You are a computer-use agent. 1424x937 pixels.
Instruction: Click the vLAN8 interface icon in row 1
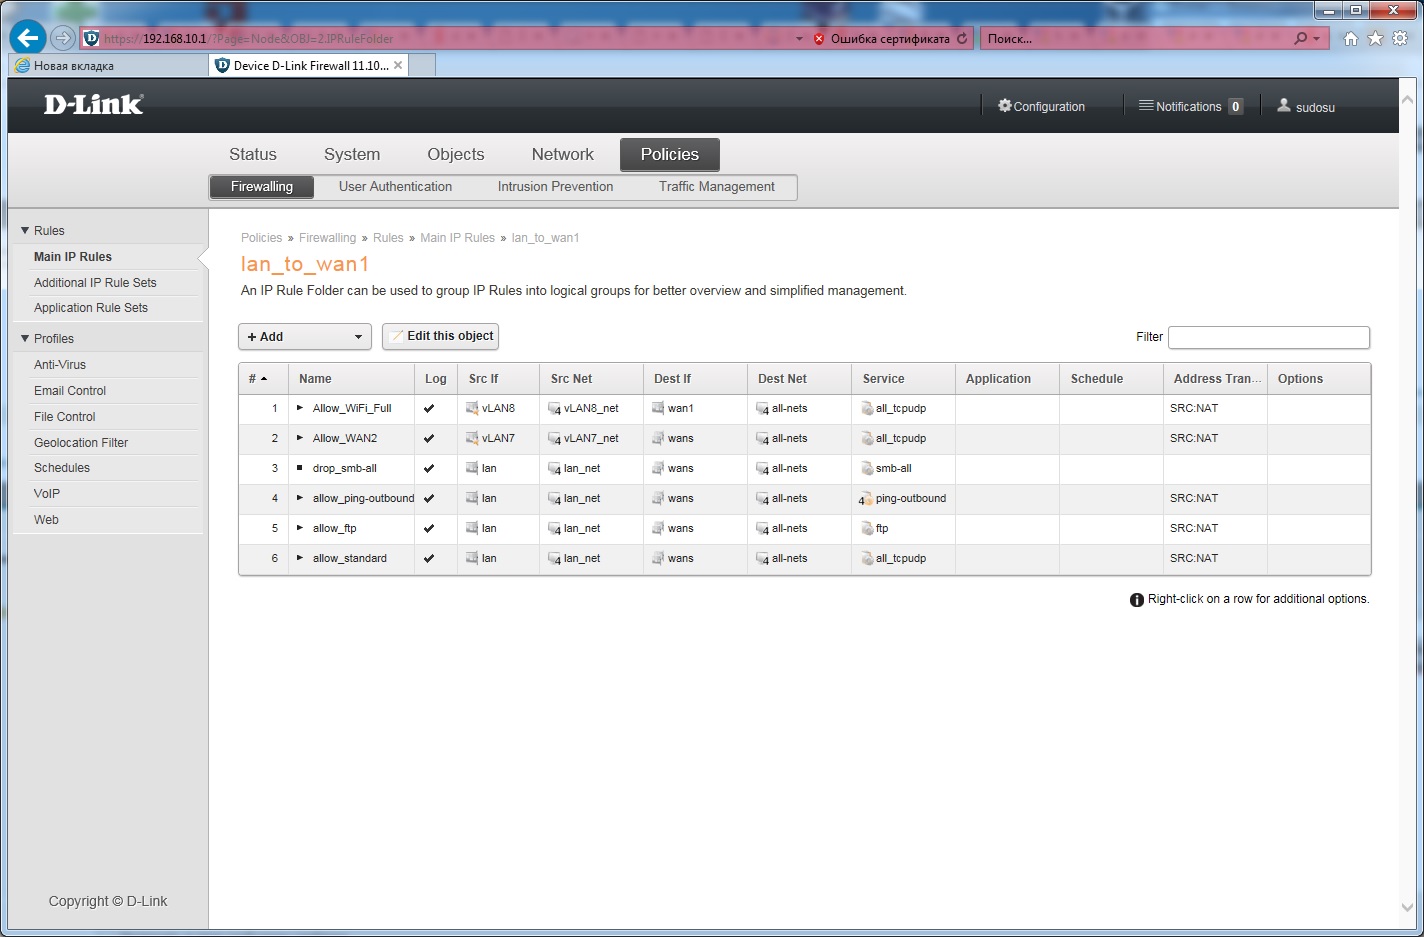click(472, 408)
